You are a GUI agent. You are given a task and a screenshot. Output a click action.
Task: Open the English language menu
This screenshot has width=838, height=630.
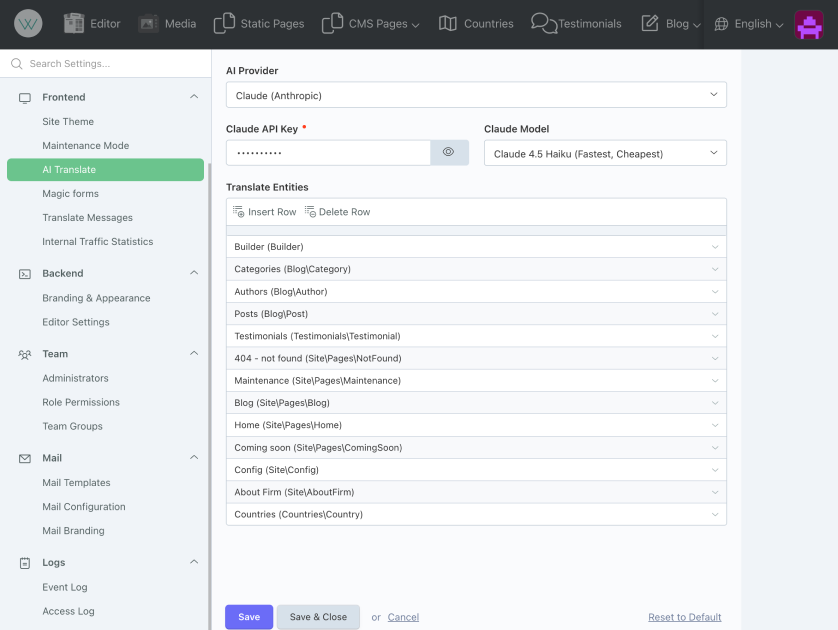pyautogui.click(x=749, y=24)
